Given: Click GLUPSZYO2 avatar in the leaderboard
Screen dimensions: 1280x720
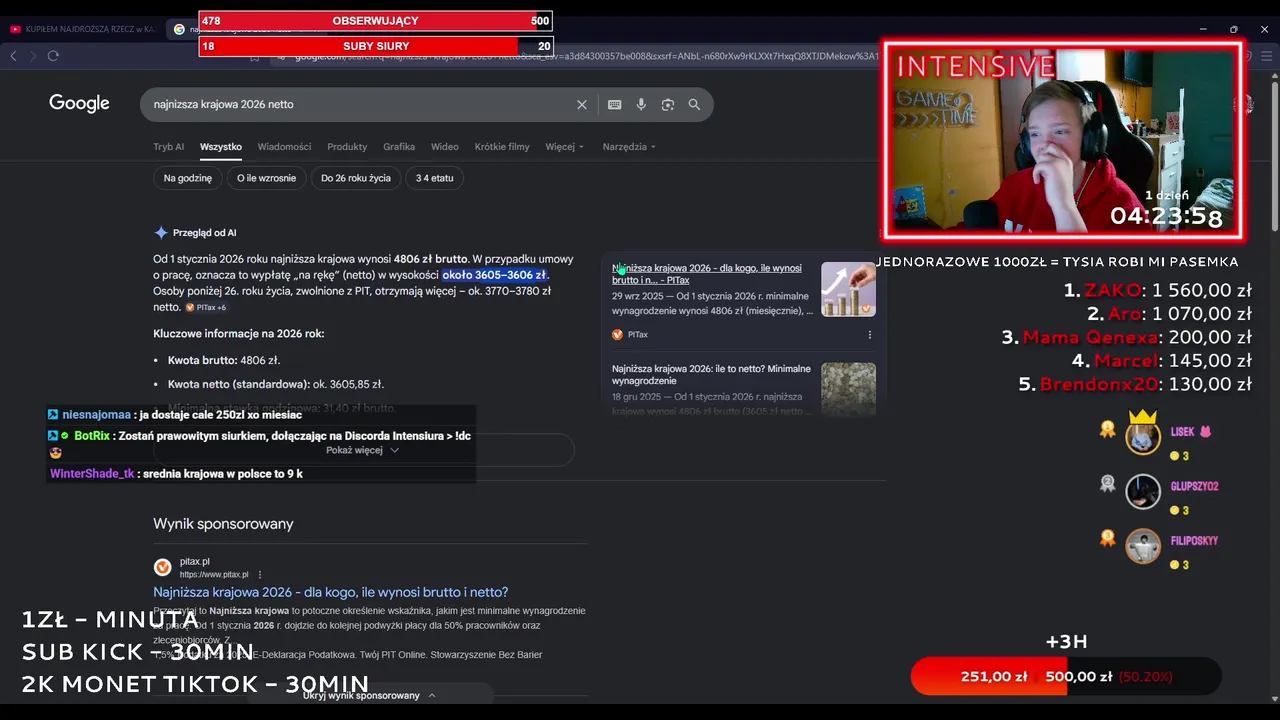Looking at the screenshot, I should pyautogui.click(x=1143, y=491).
